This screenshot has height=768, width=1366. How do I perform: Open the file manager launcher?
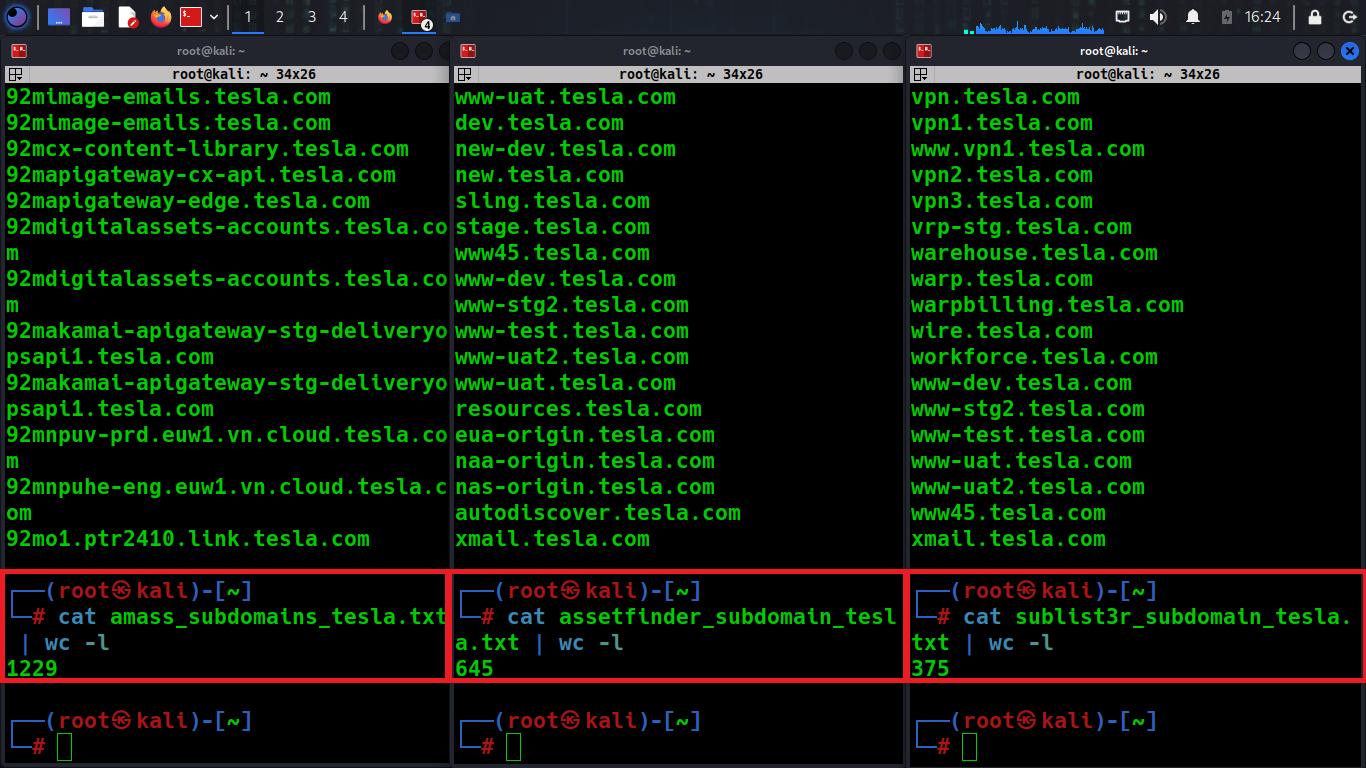coord(93,17)
